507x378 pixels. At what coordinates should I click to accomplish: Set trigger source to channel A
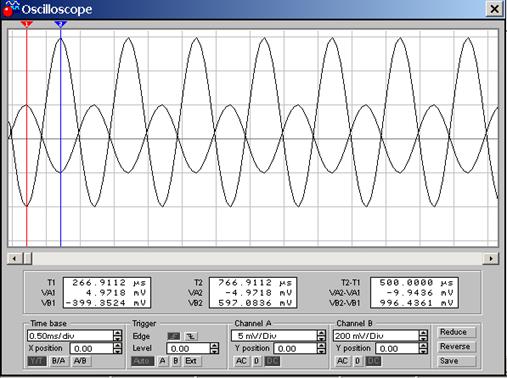click(x=162, y=361)
